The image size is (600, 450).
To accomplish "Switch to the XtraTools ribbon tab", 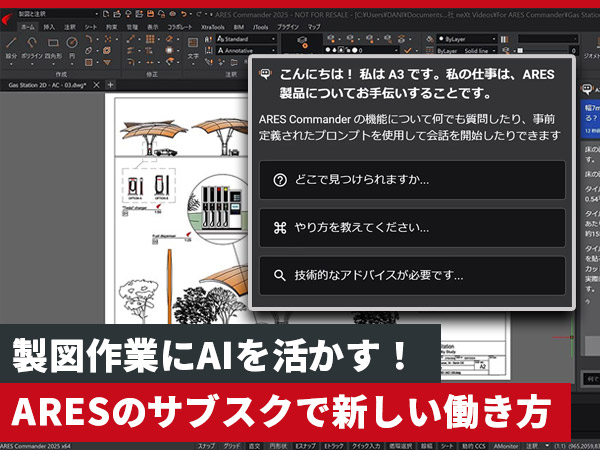I will [x=213, y=27].
